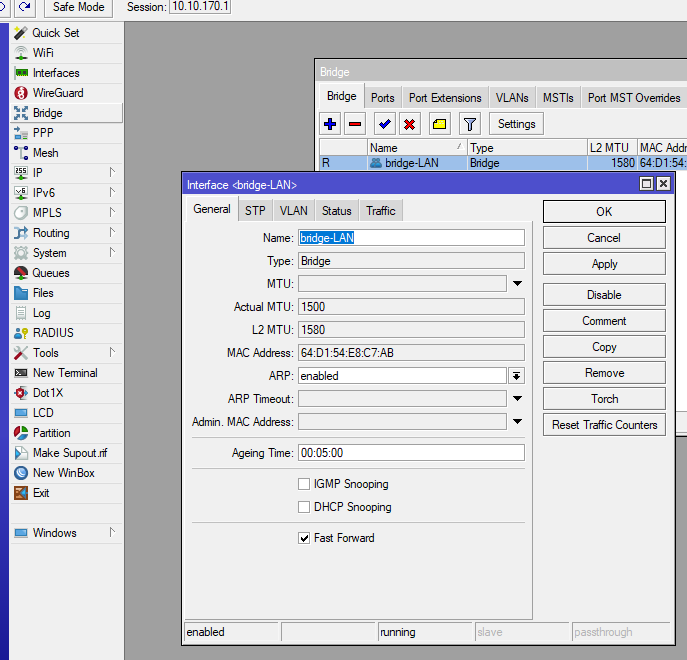Viewport: 687px width, 660px height.
Task: Open the ARP mode dropdown
Action: (517, 376)
